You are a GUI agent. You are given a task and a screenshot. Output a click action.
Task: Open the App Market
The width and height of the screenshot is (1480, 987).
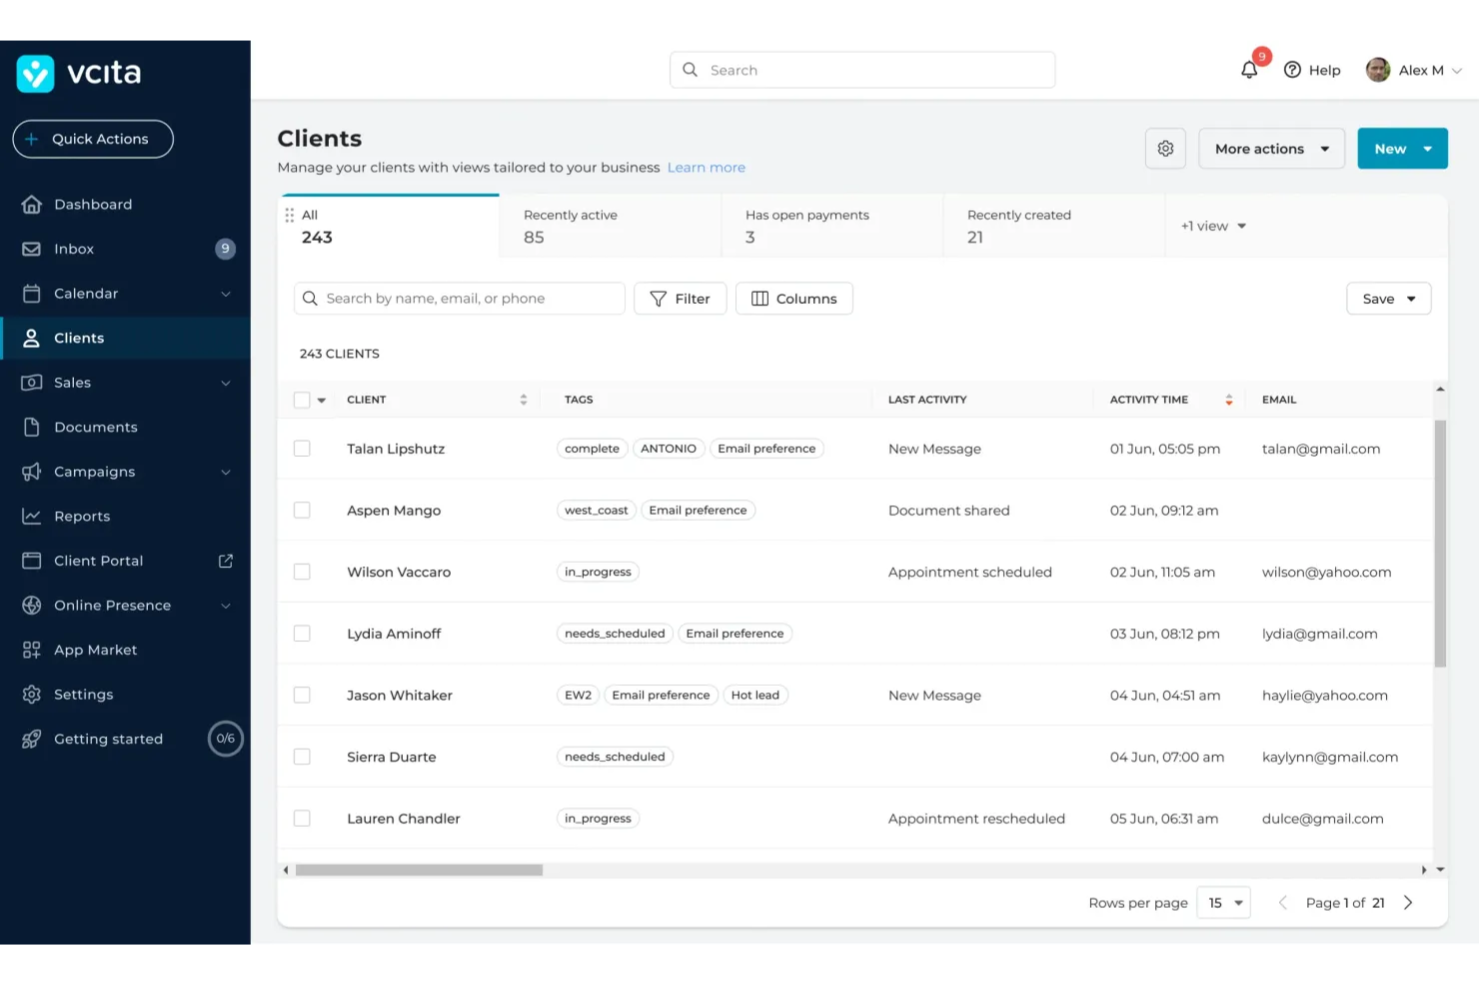[x=95, y=649]
